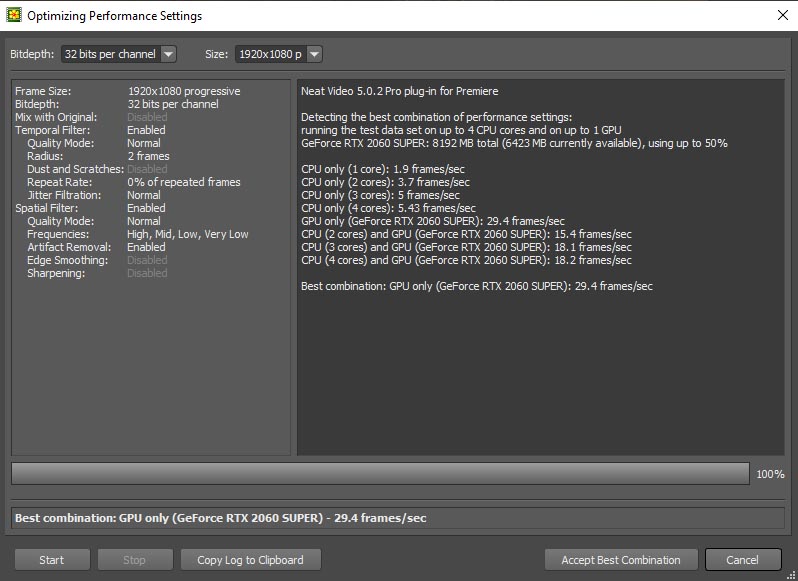Click the 'Sharpening:' label
The height and width of the screenshot is (581, 798).
click(x=56, y=273)
